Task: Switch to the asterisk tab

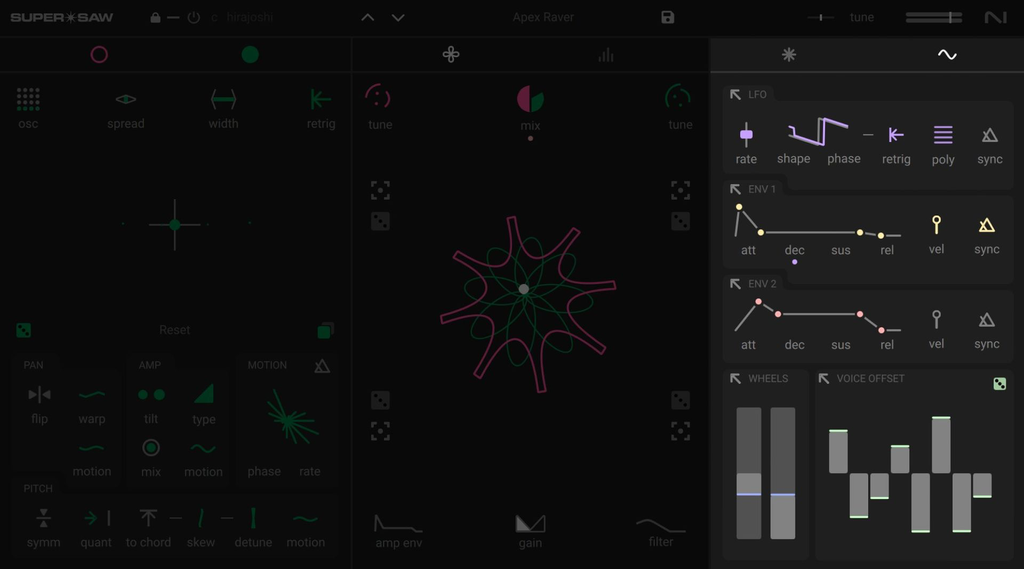Action: (789, 55)
